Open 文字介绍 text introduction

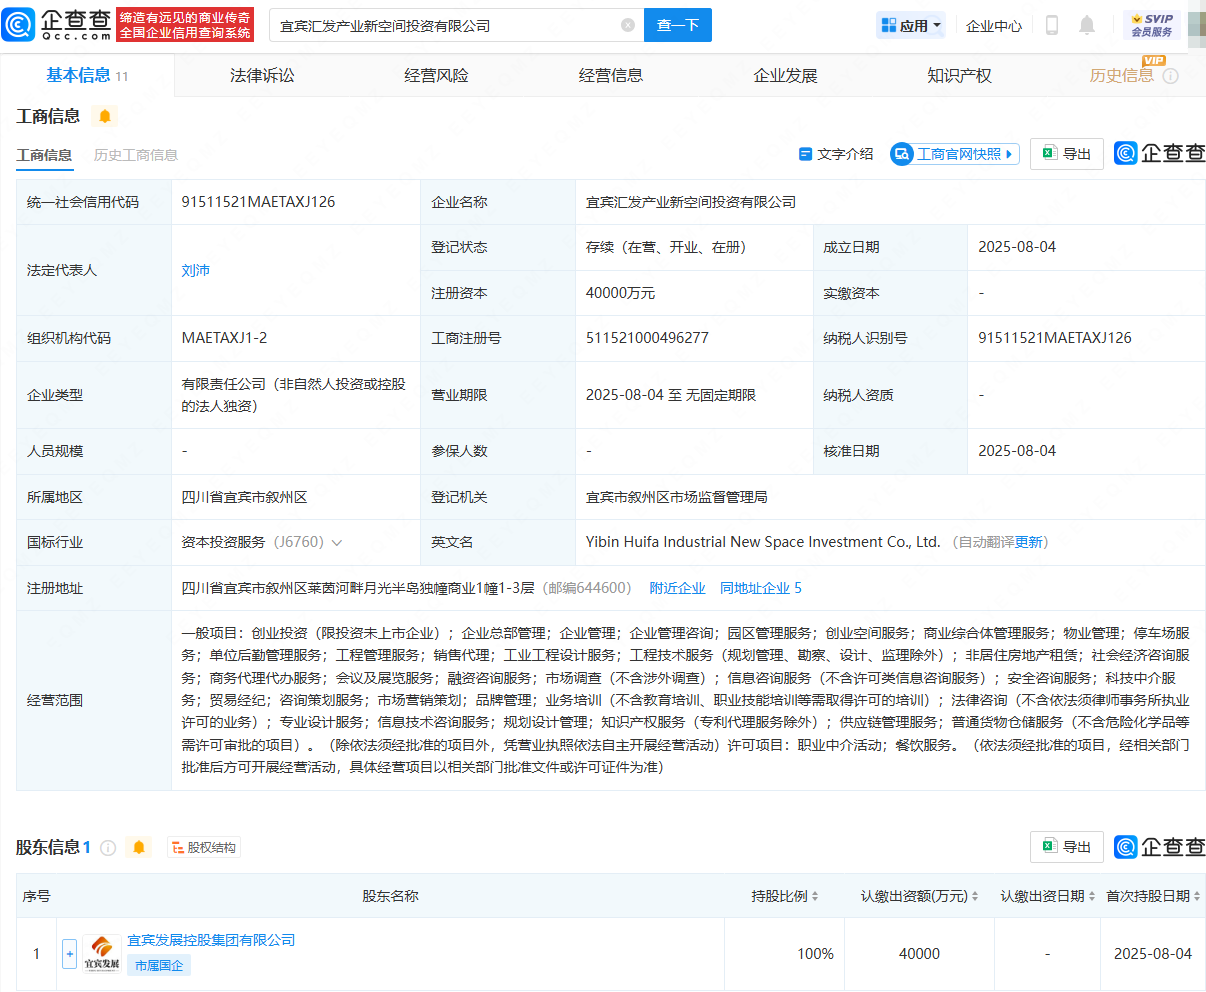[836, 154]
